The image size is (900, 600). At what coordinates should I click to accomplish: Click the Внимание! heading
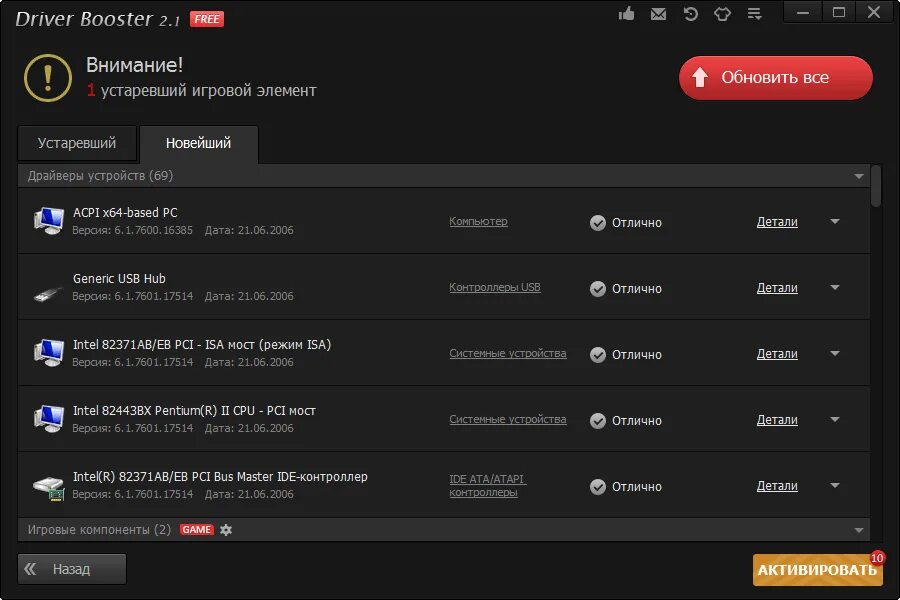[x=134, y=65]
